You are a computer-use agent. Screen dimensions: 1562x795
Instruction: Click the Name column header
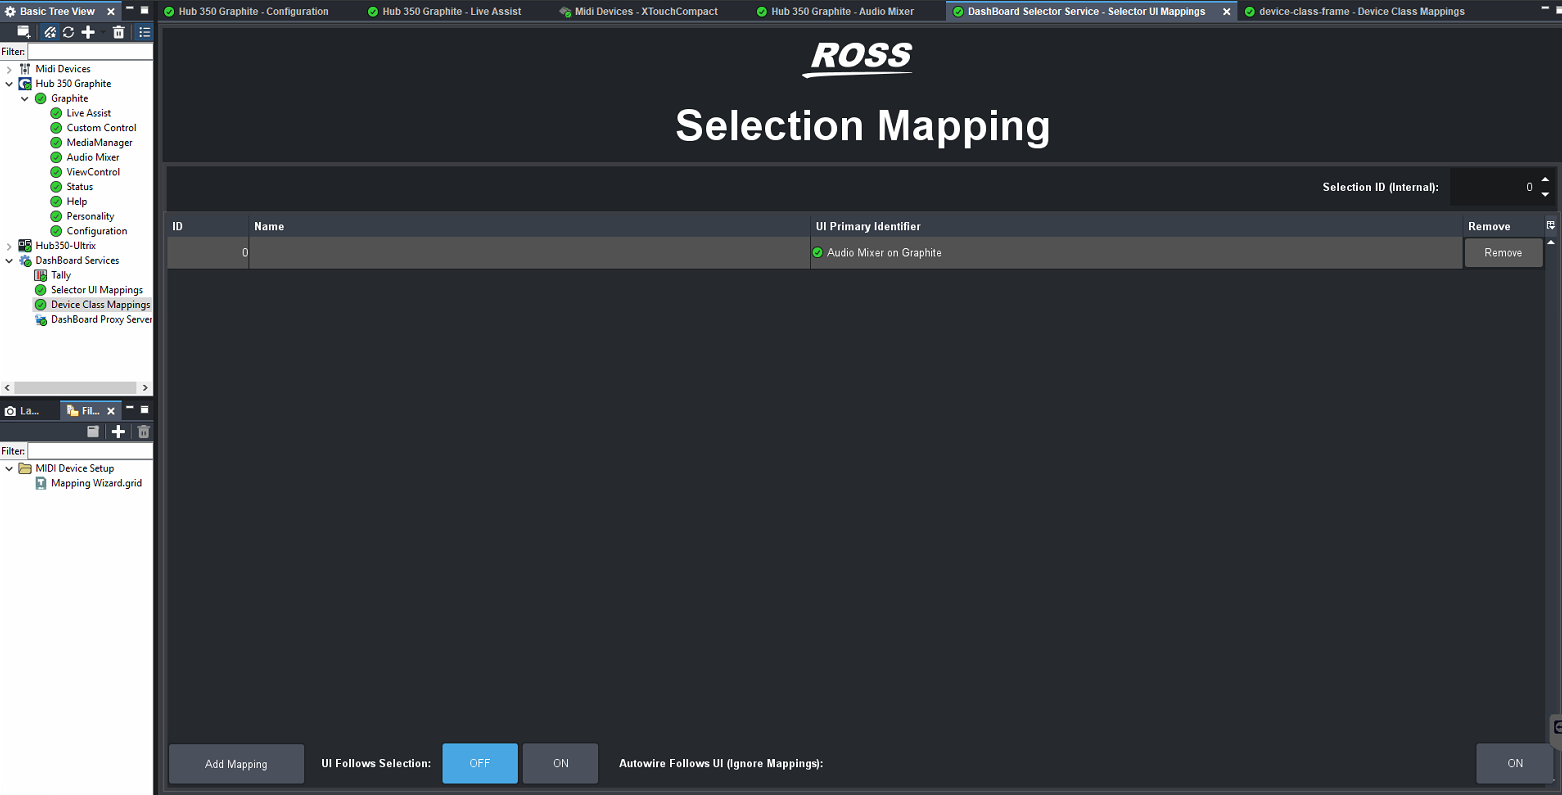point(529,226)
